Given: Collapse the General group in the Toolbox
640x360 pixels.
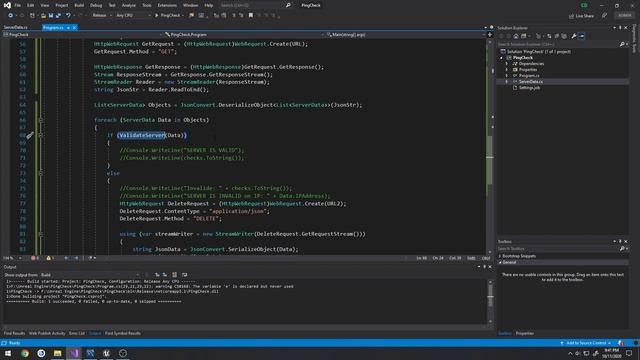Looking at the screenshot, I should click(x=500, y=262).
